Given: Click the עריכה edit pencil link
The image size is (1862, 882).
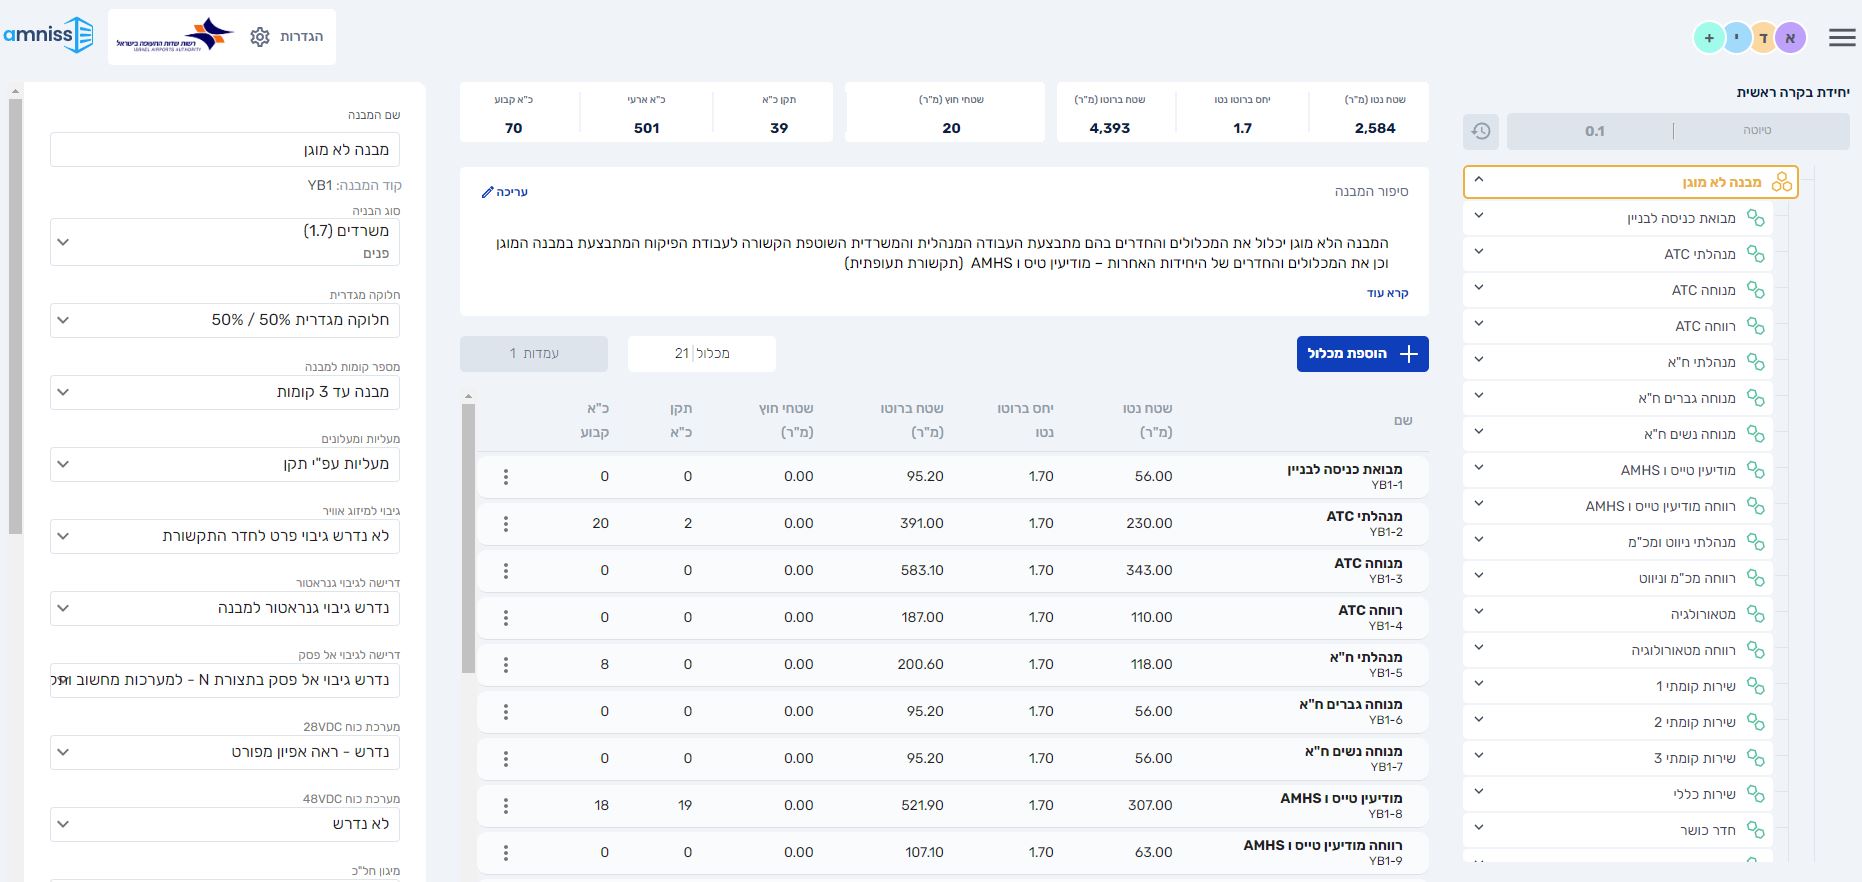Looking at the screenshot, I should click(x=504, y=191).
